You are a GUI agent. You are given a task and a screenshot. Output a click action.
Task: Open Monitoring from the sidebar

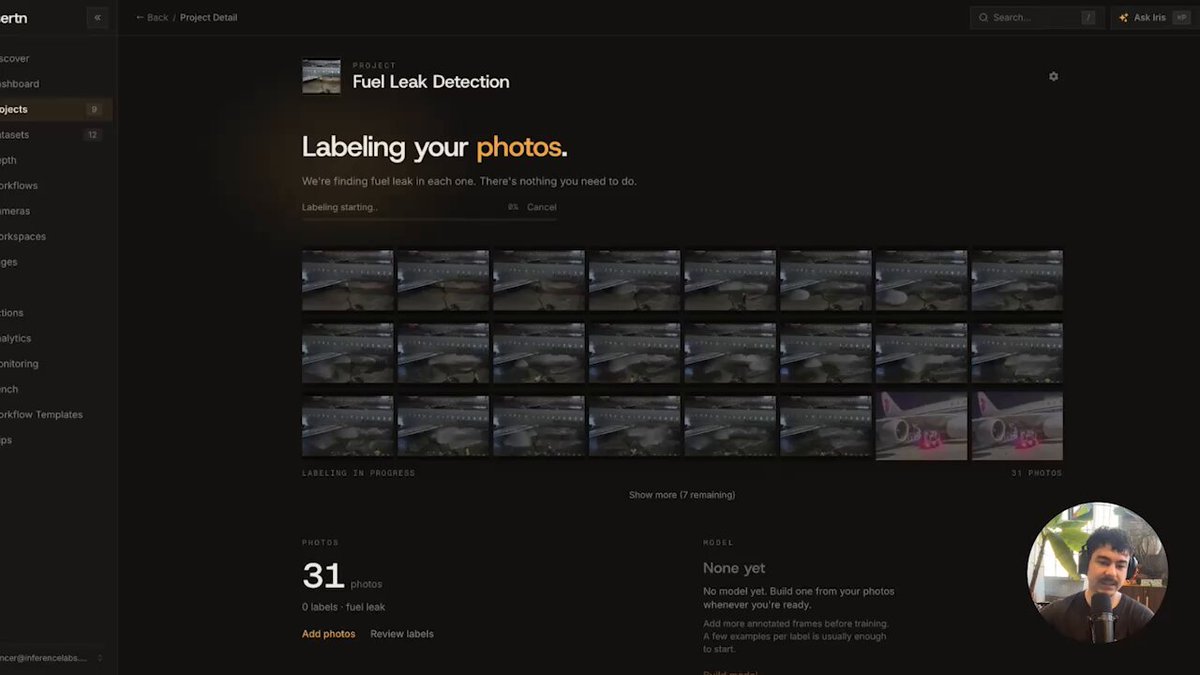[19, 364]
